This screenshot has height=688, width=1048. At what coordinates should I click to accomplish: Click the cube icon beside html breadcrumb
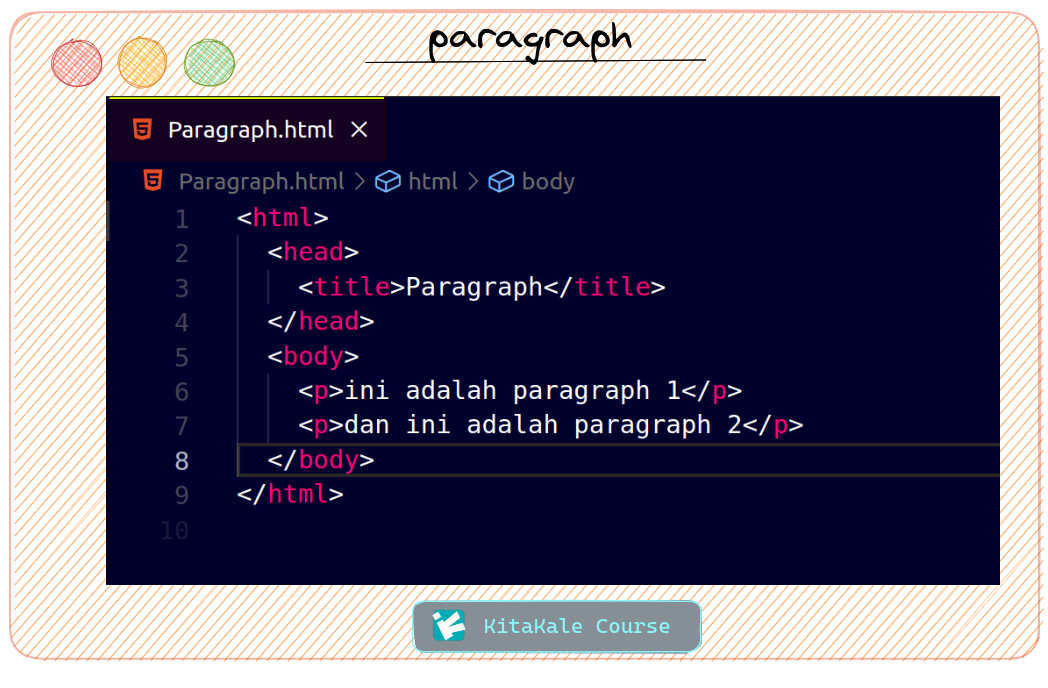click(x=388, y=181)
